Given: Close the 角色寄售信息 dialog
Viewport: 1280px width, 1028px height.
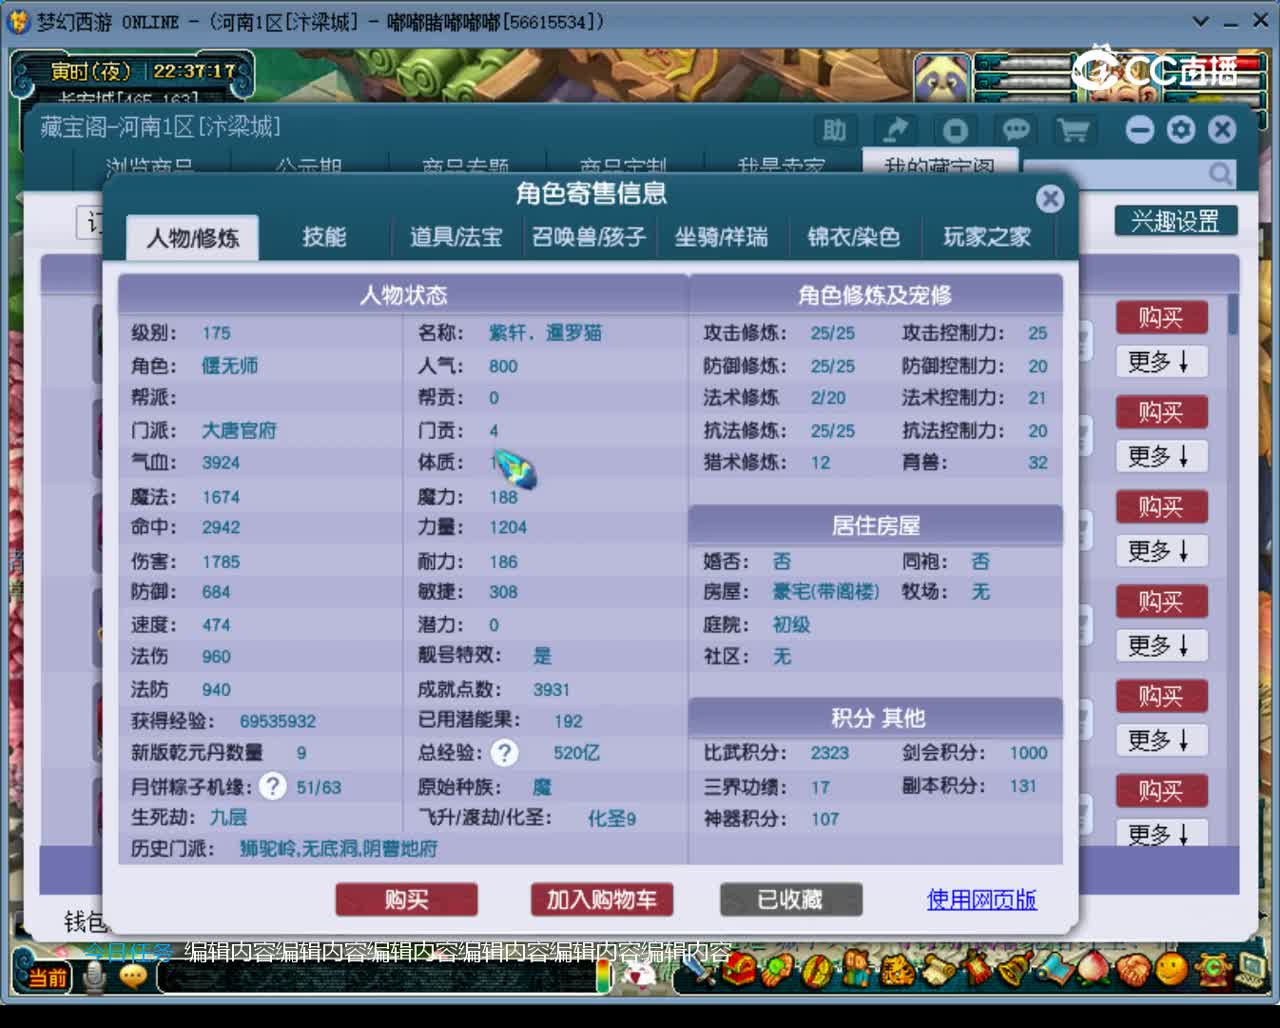Looking at the screenshot, I should (x=1050, y=199).
